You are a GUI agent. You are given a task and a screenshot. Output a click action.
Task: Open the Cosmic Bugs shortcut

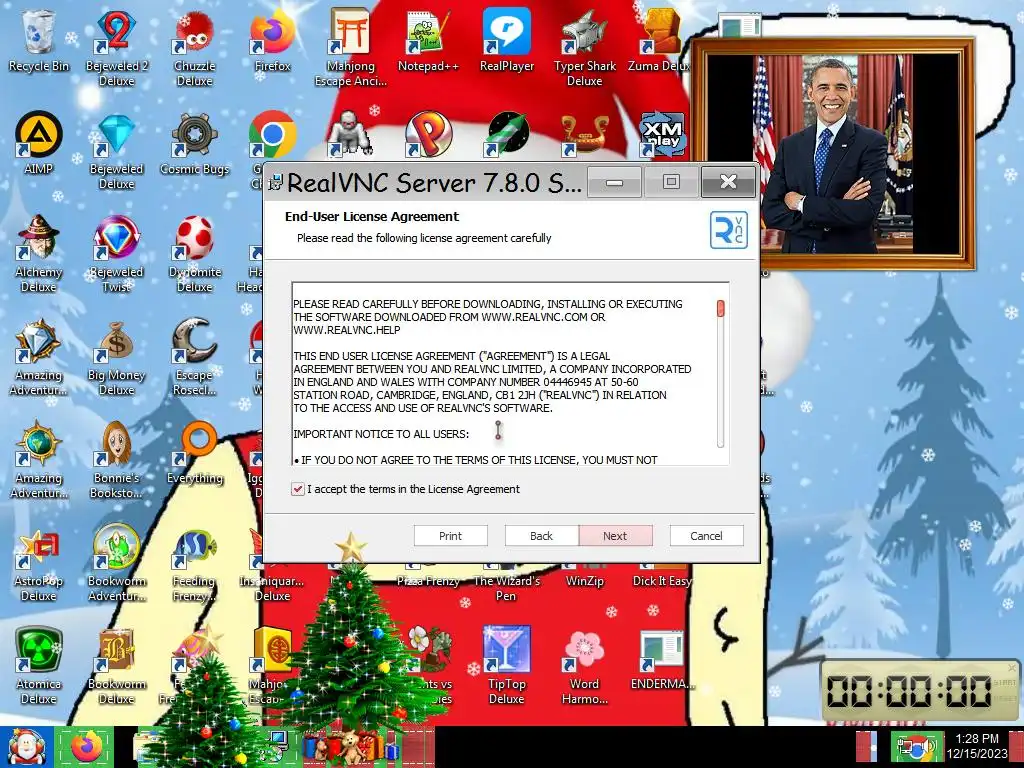tap(194, 144)
